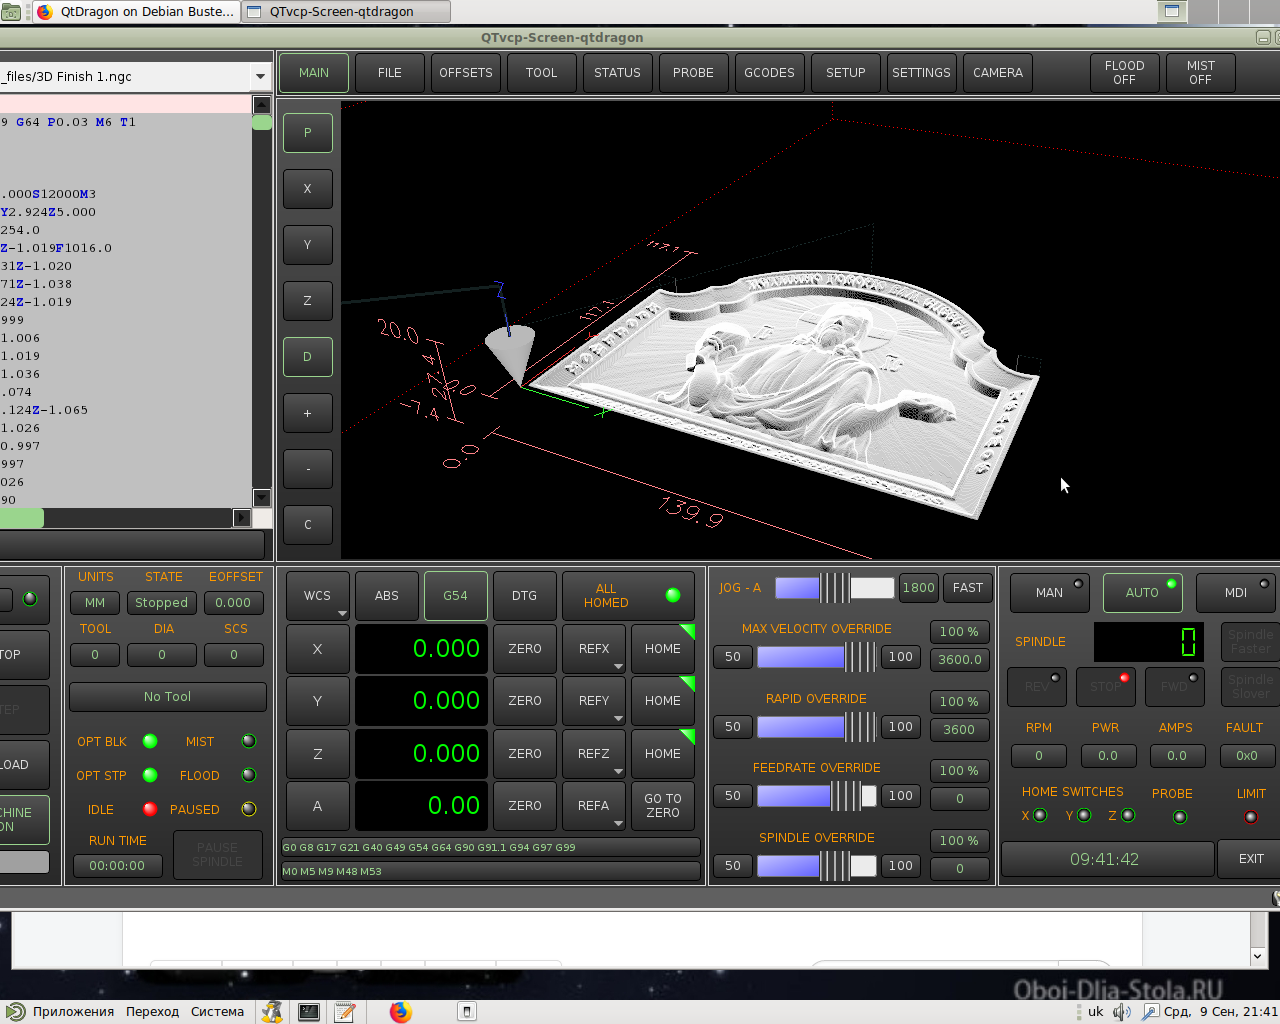Expand REFA dropdown button

click(x=618, y=823)
